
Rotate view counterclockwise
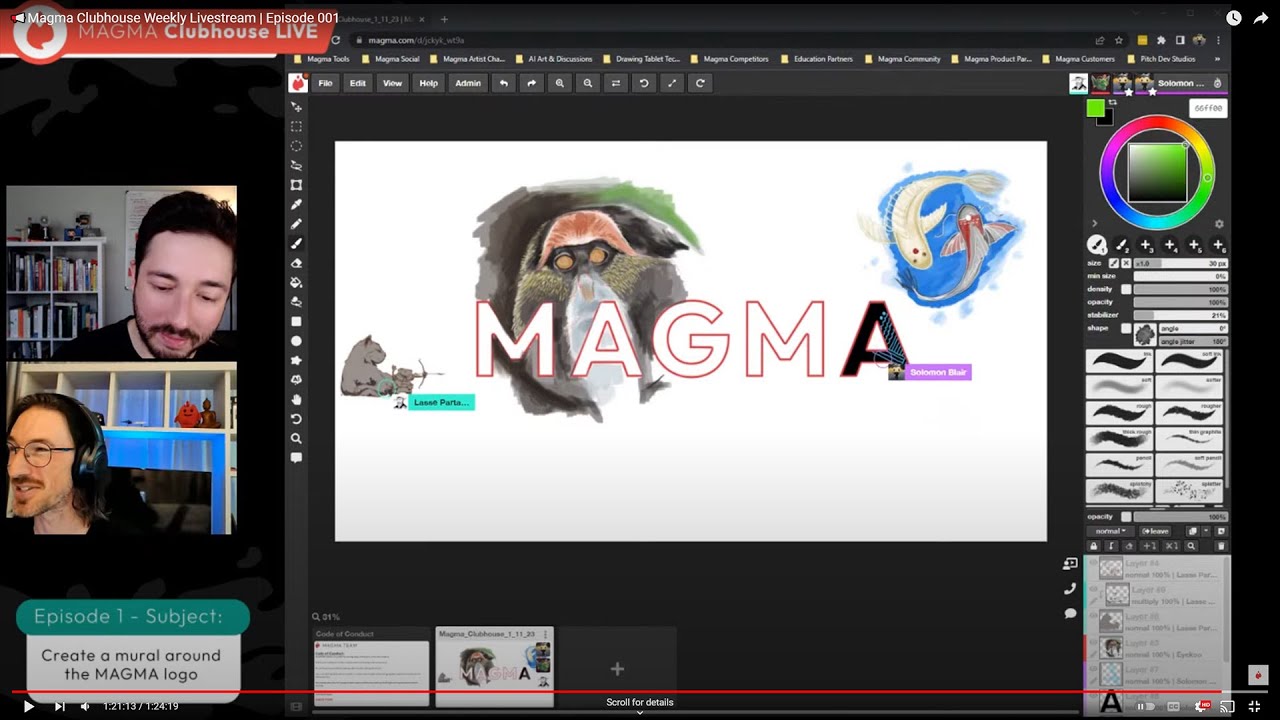tap(643, 83)
